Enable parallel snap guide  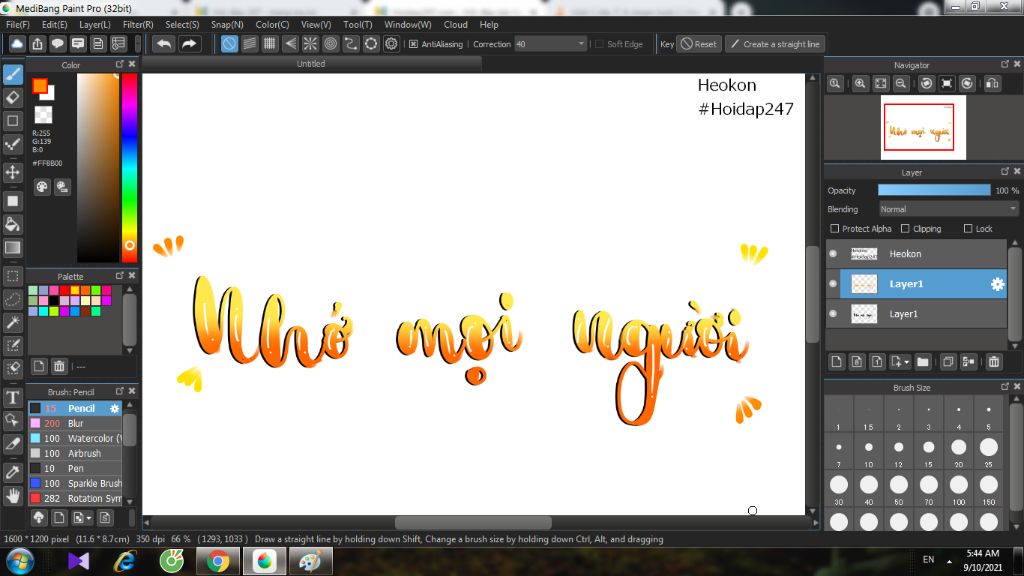tap(249, 44)
